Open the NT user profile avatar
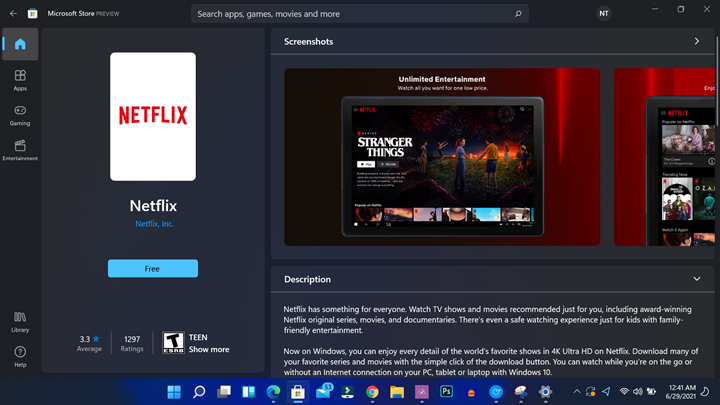The height and width of the screenshot is (405, 720). click(604, 14)
